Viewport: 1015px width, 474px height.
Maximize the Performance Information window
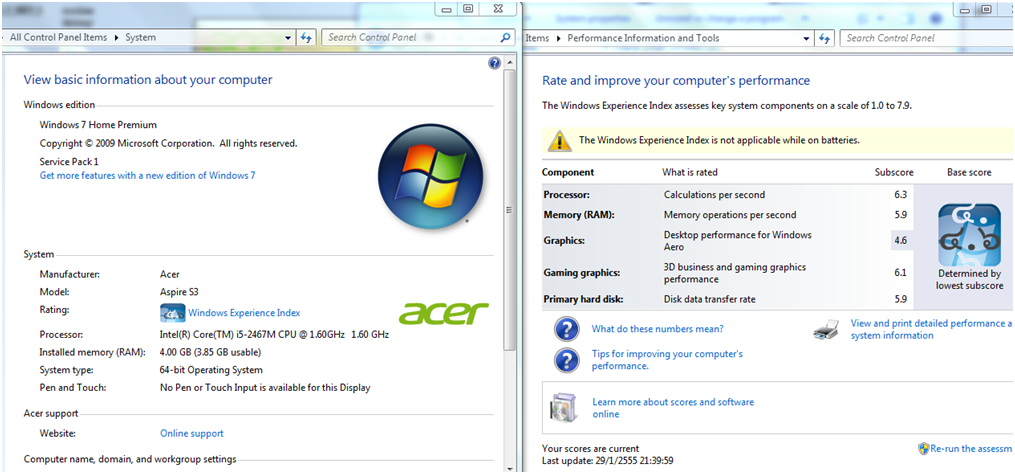[985, 9]
